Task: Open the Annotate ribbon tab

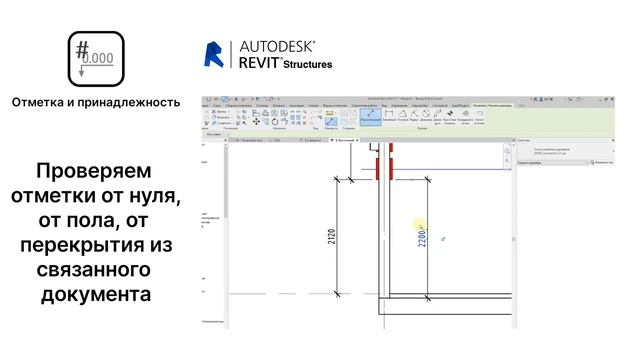Action: (x=296, y=106)
